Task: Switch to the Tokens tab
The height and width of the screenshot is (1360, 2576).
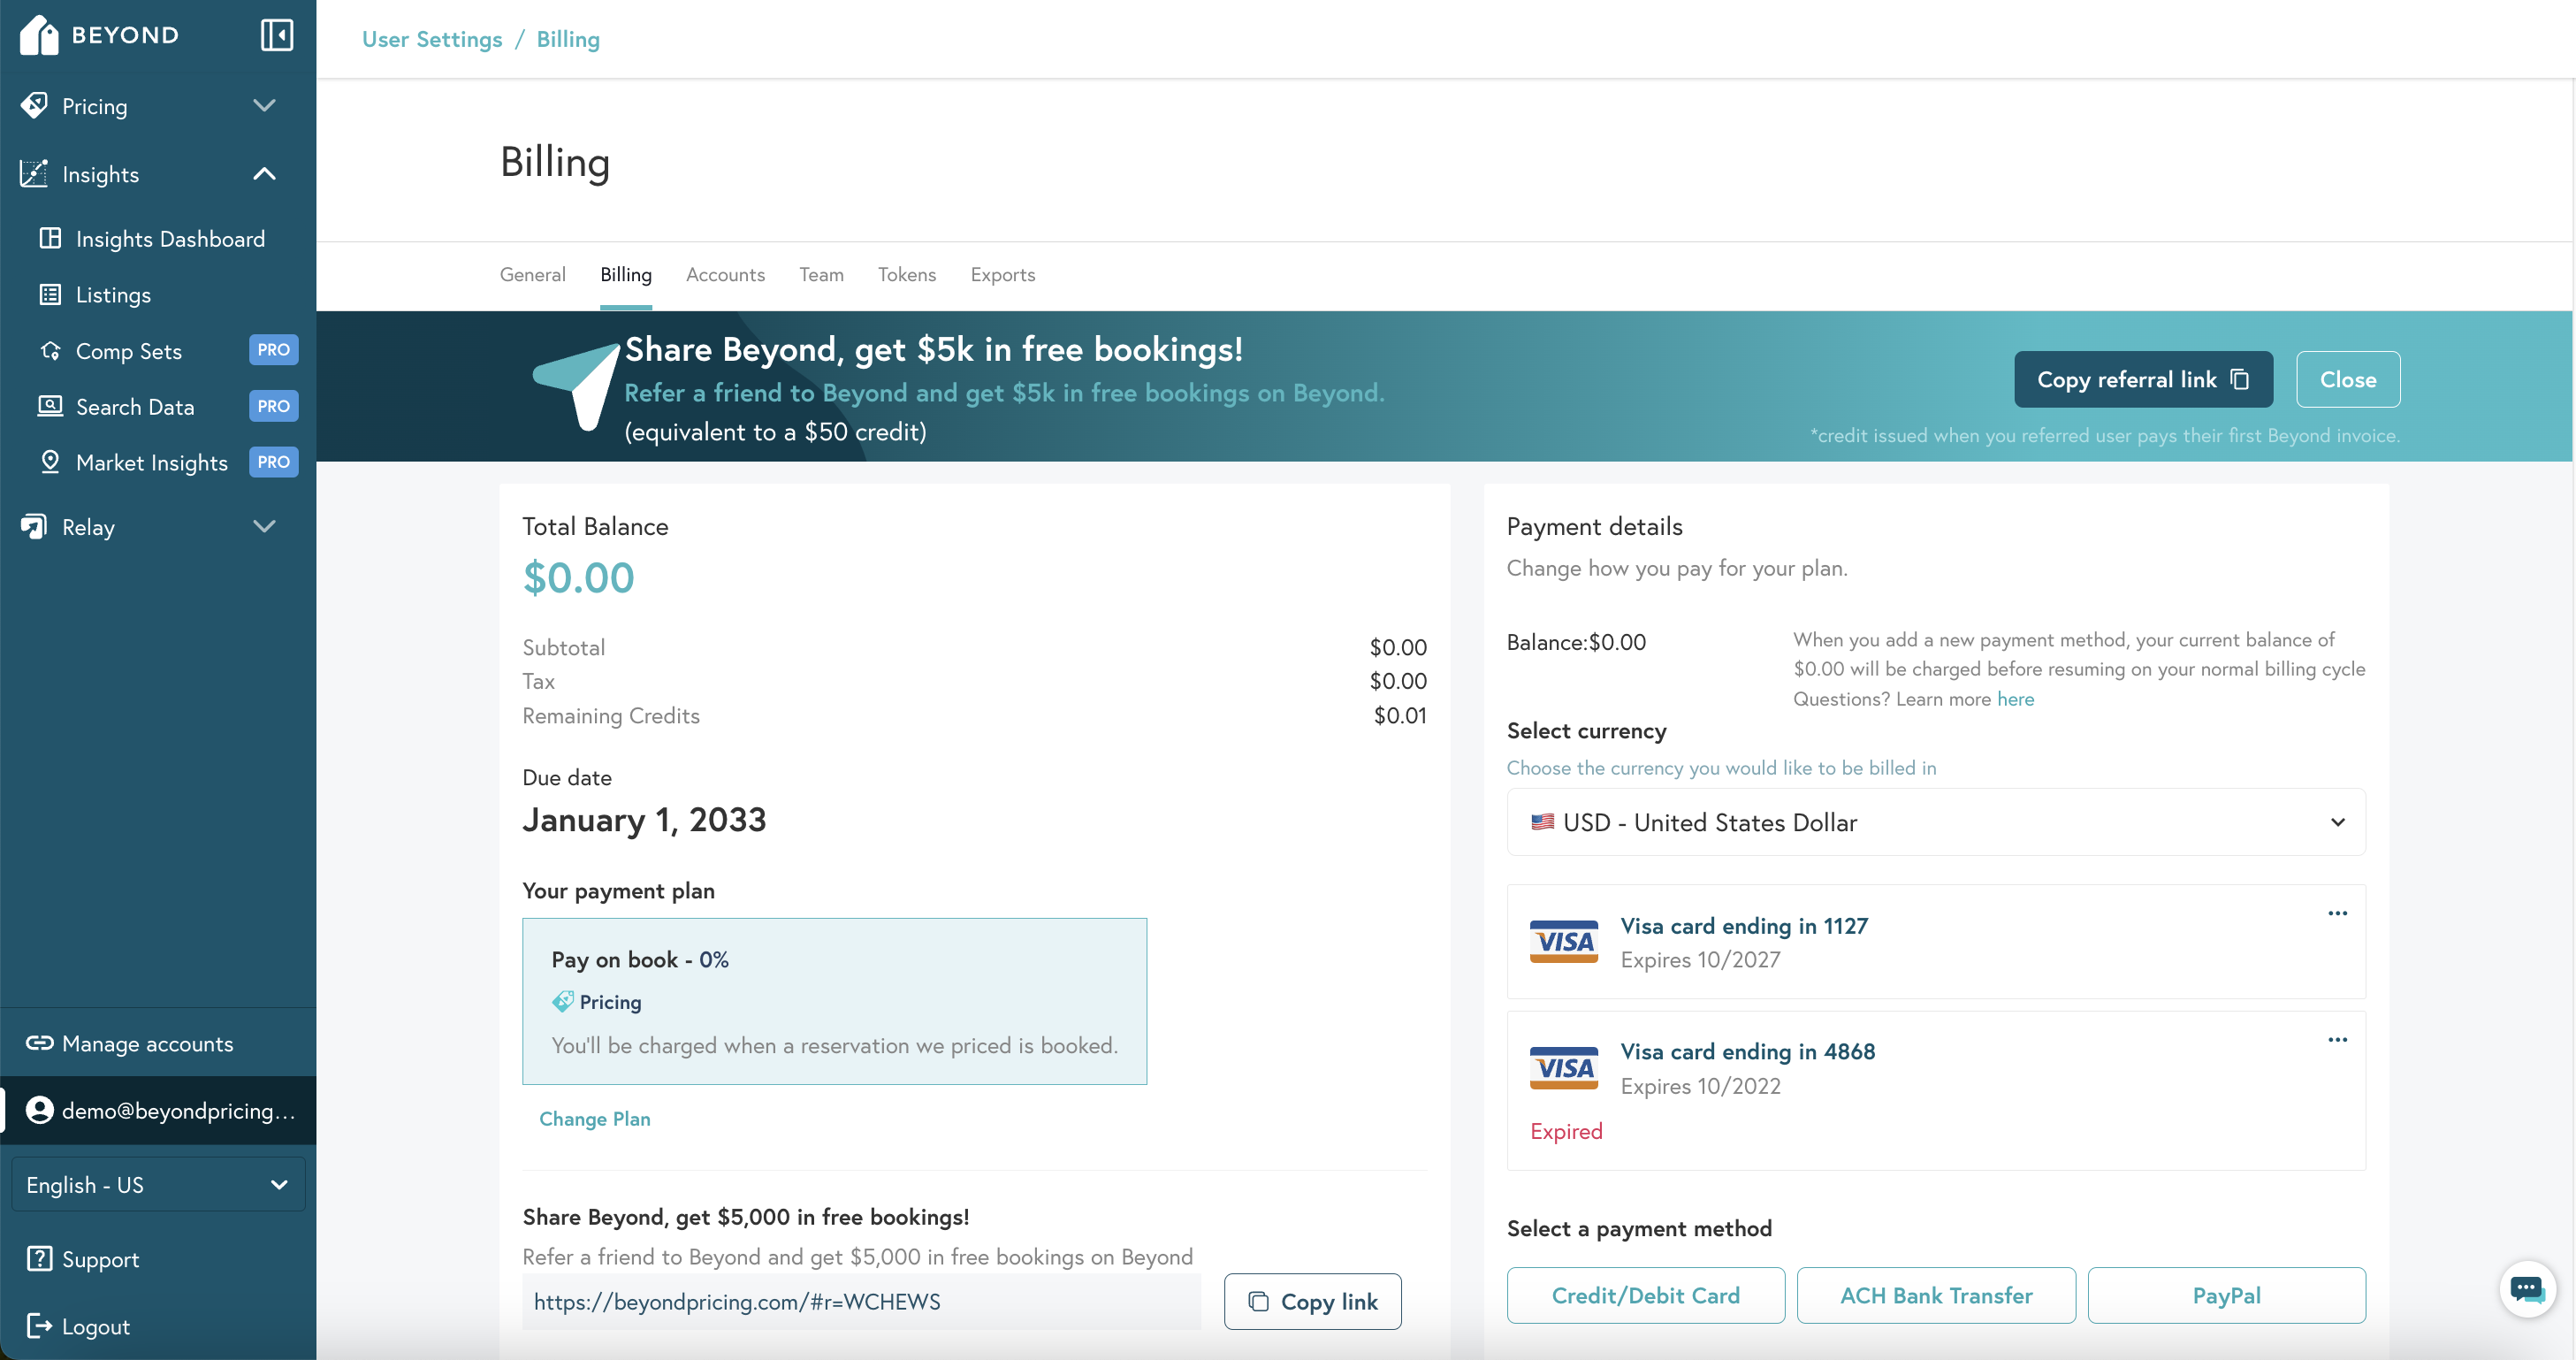Action: [x=906, y=275]
